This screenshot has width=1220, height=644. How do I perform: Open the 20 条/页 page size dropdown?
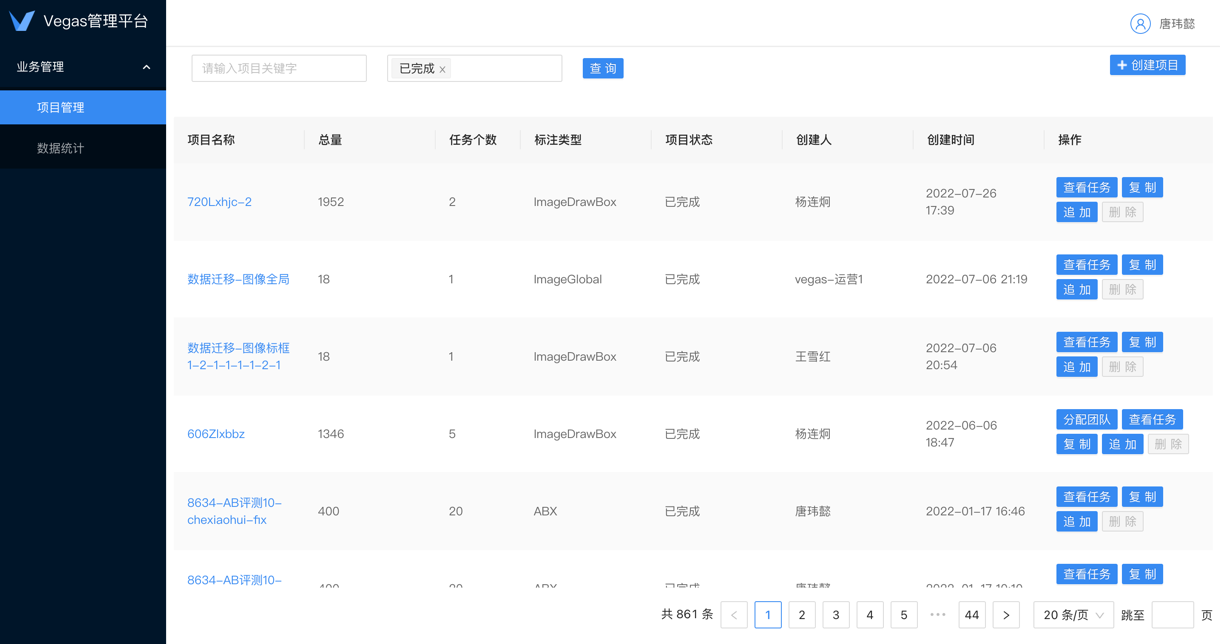[1073, 615]
